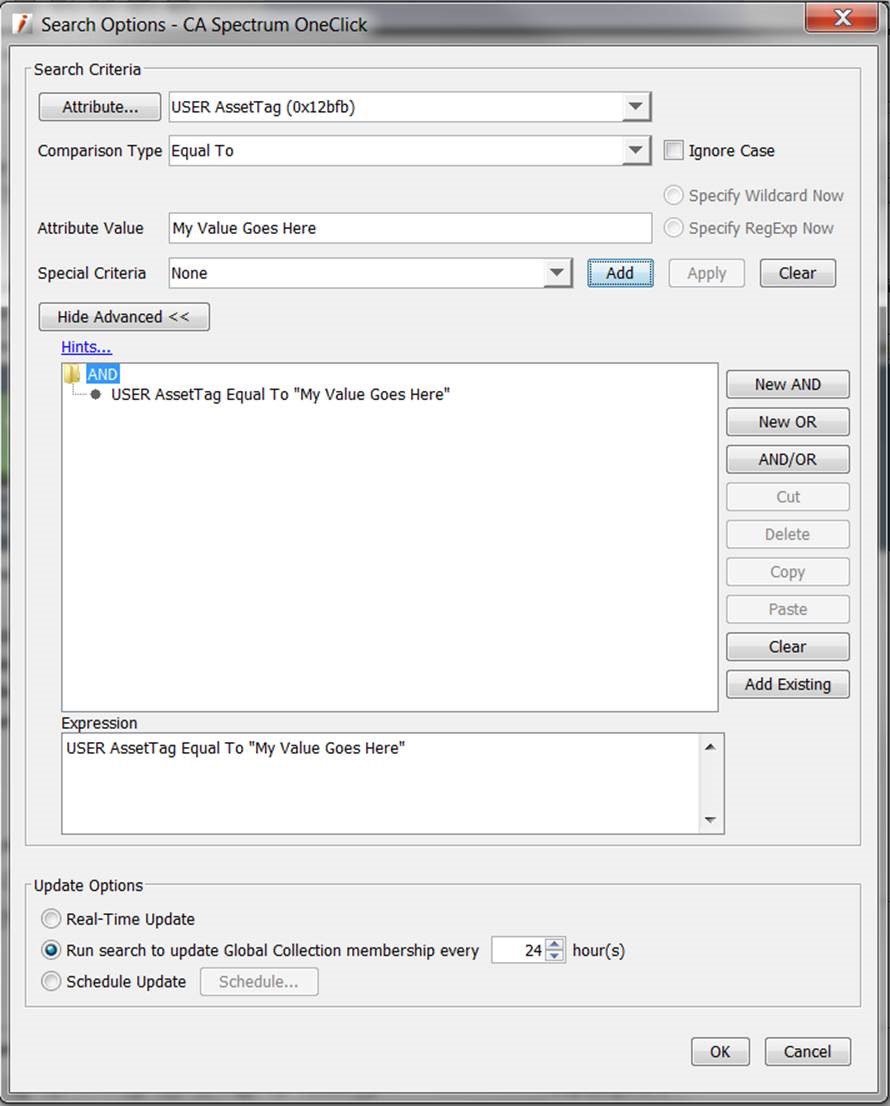
Task: Select Specify Wildcard Now radio option
Action: tap(673, 195)
